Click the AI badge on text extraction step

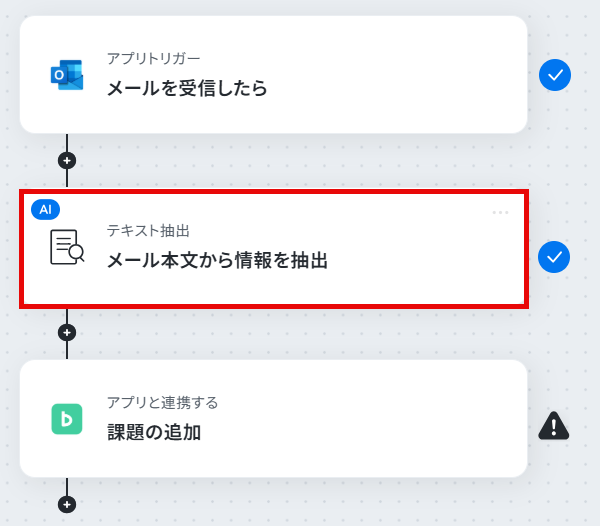46,209
